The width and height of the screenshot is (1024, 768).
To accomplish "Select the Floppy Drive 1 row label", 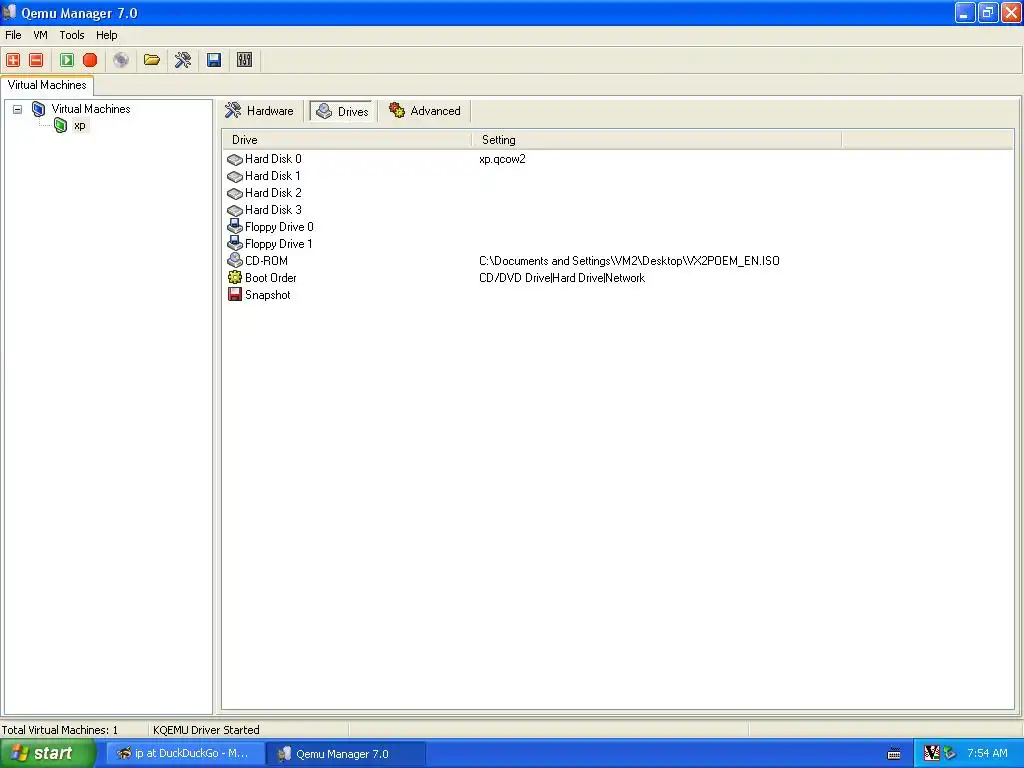I will pyautogui.click(x=279, y=244).
